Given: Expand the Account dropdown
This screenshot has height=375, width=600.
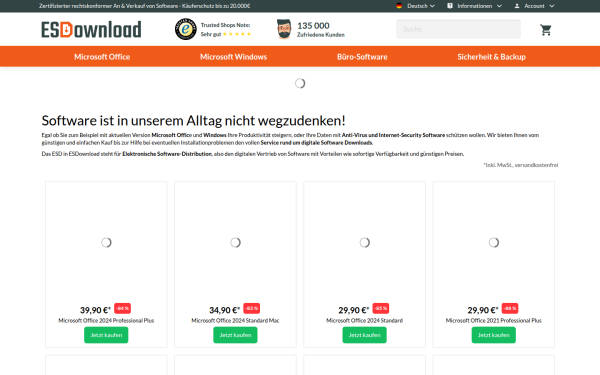Looking at the screenshot, I should click(539, 6).
